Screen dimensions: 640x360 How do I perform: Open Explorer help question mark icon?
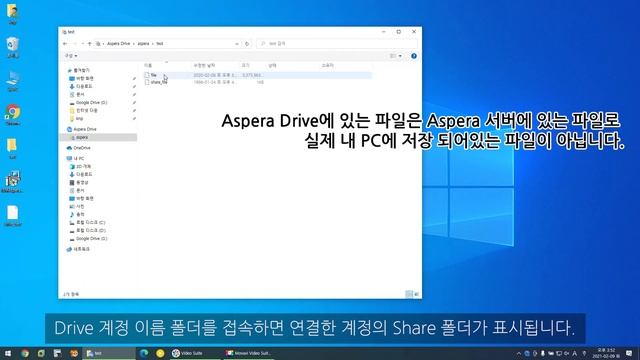click(414, 56)
